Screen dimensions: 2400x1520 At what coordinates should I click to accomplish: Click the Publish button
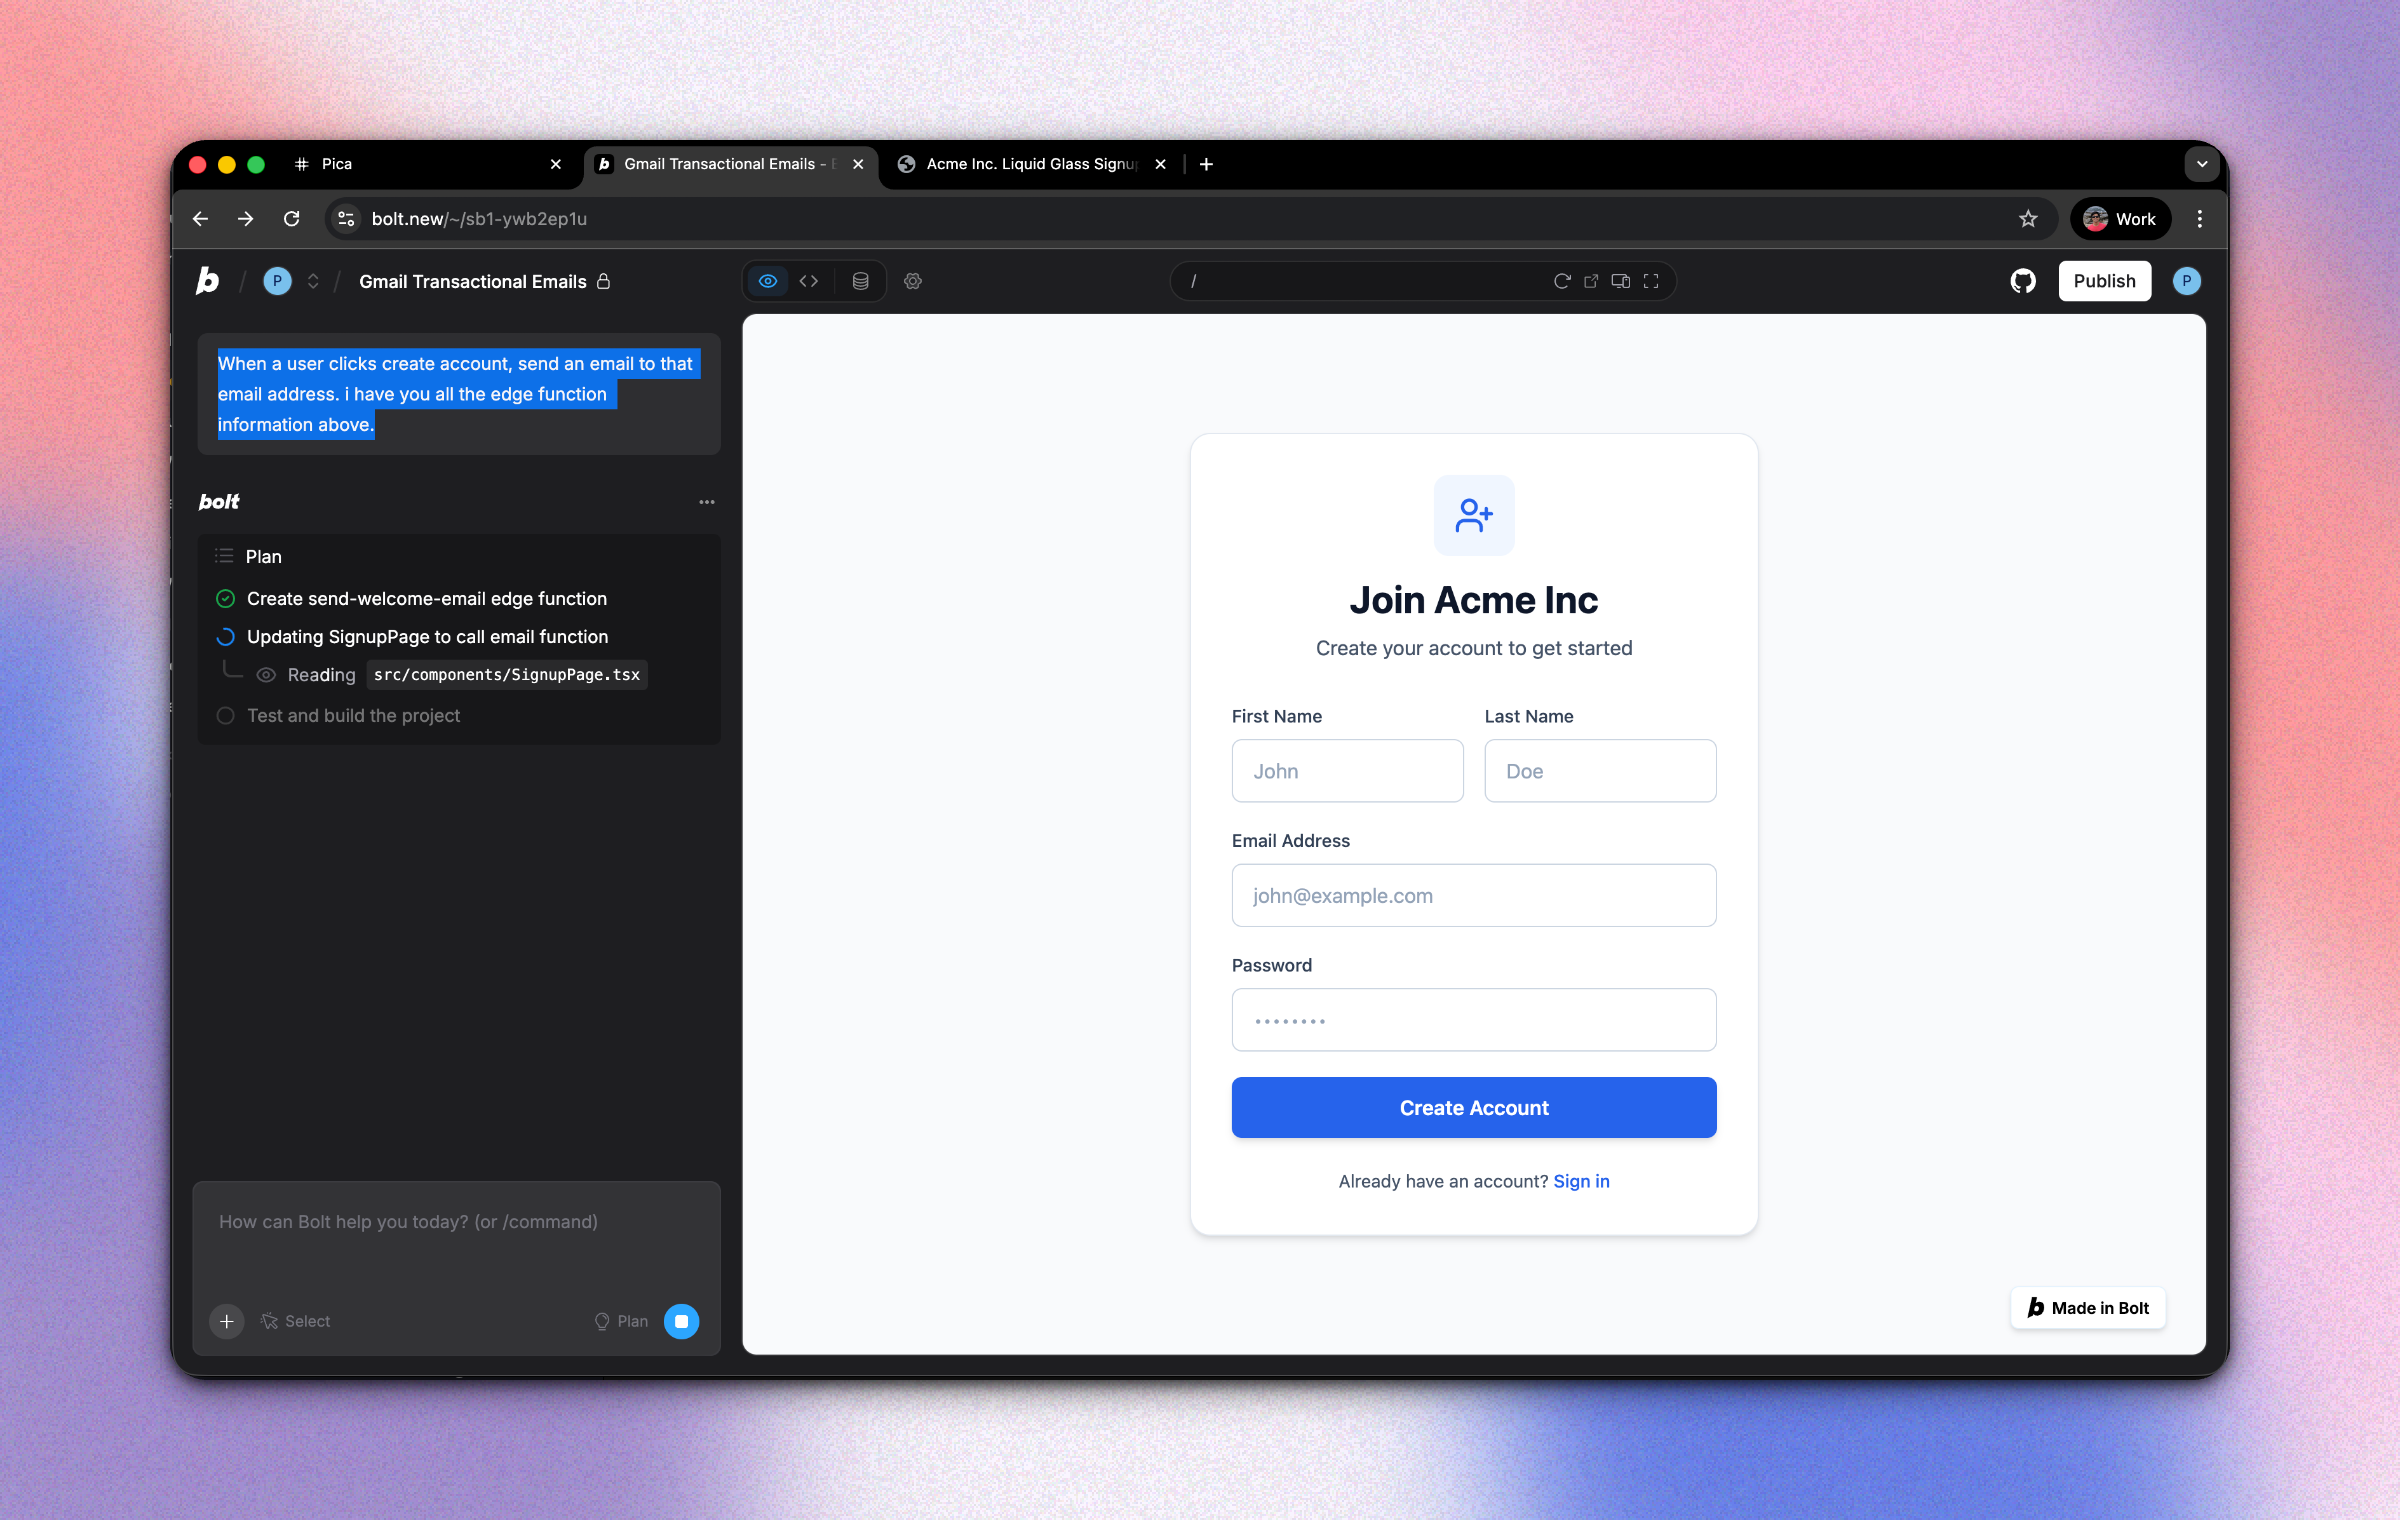click(2104, 281)
